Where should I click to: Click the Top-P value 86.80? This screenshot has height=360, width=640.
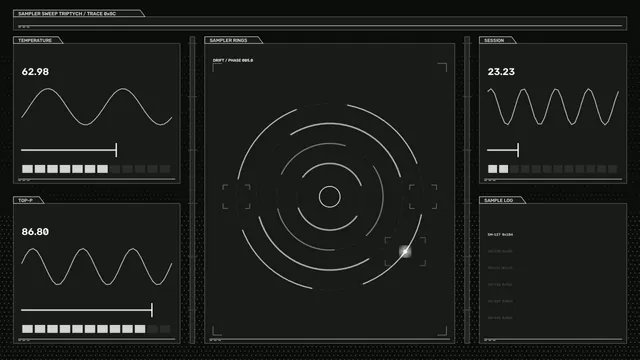click(35, 232)
